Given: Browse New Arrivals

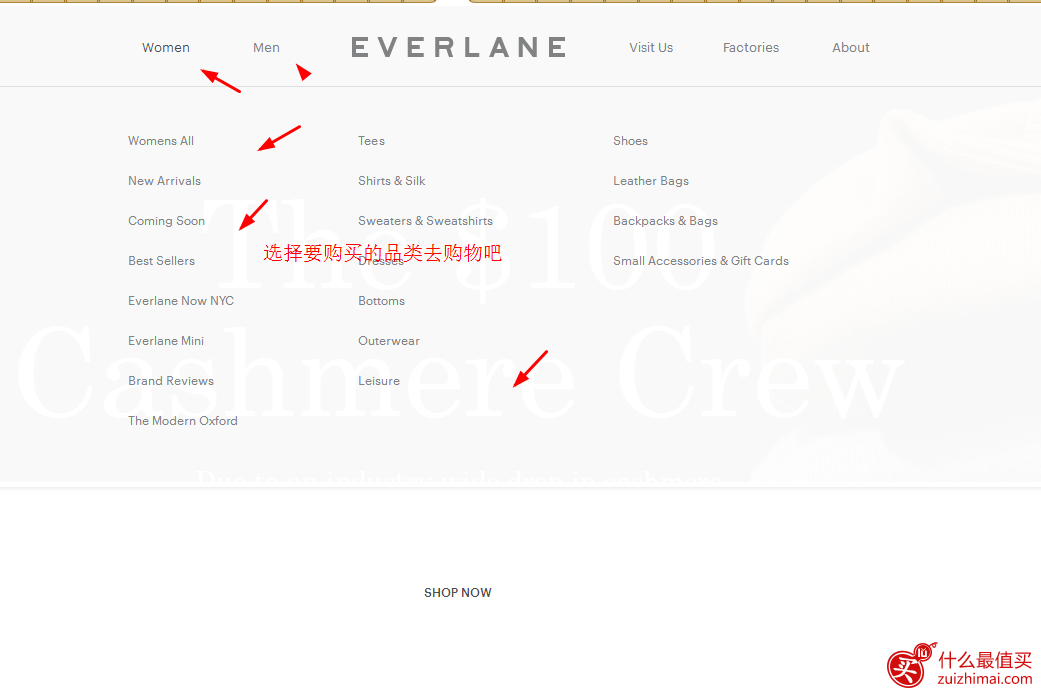Looking at the screenshot, I should click(165, 181).
